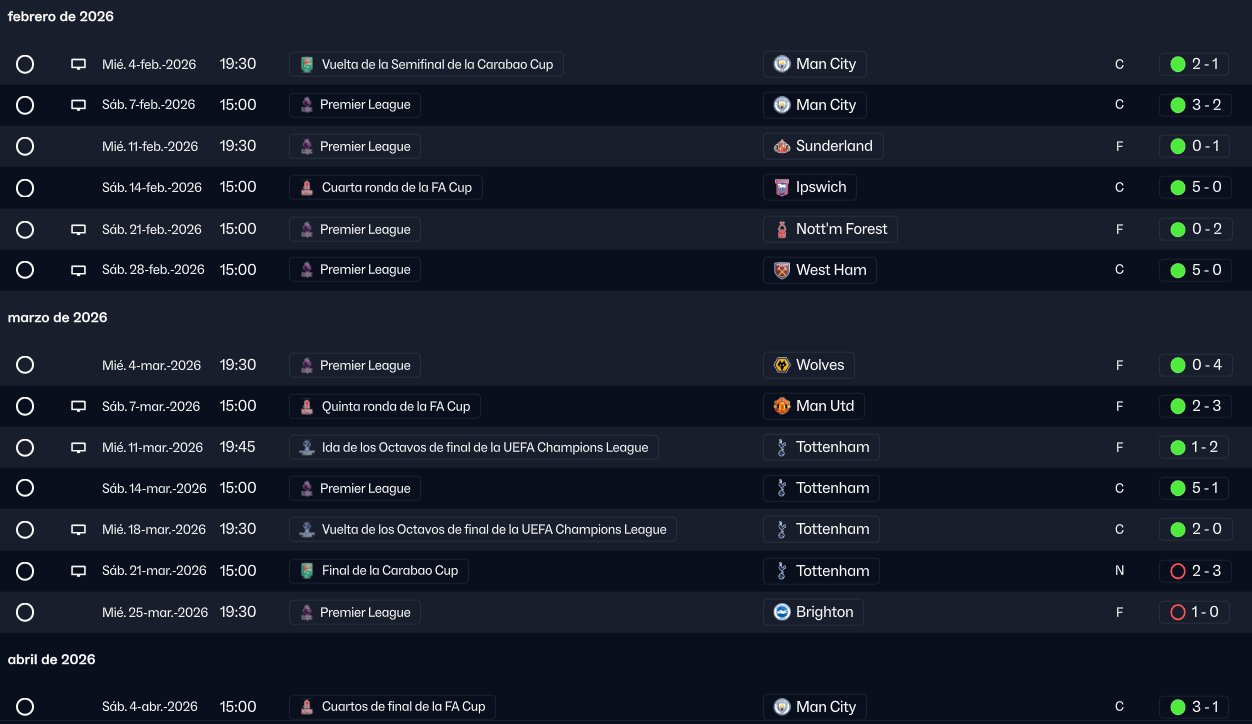This screenshot has width=1252, height=724.
Task: Select the radio circle for 4-mar Wolves match
Action: [x=25, y=365]
